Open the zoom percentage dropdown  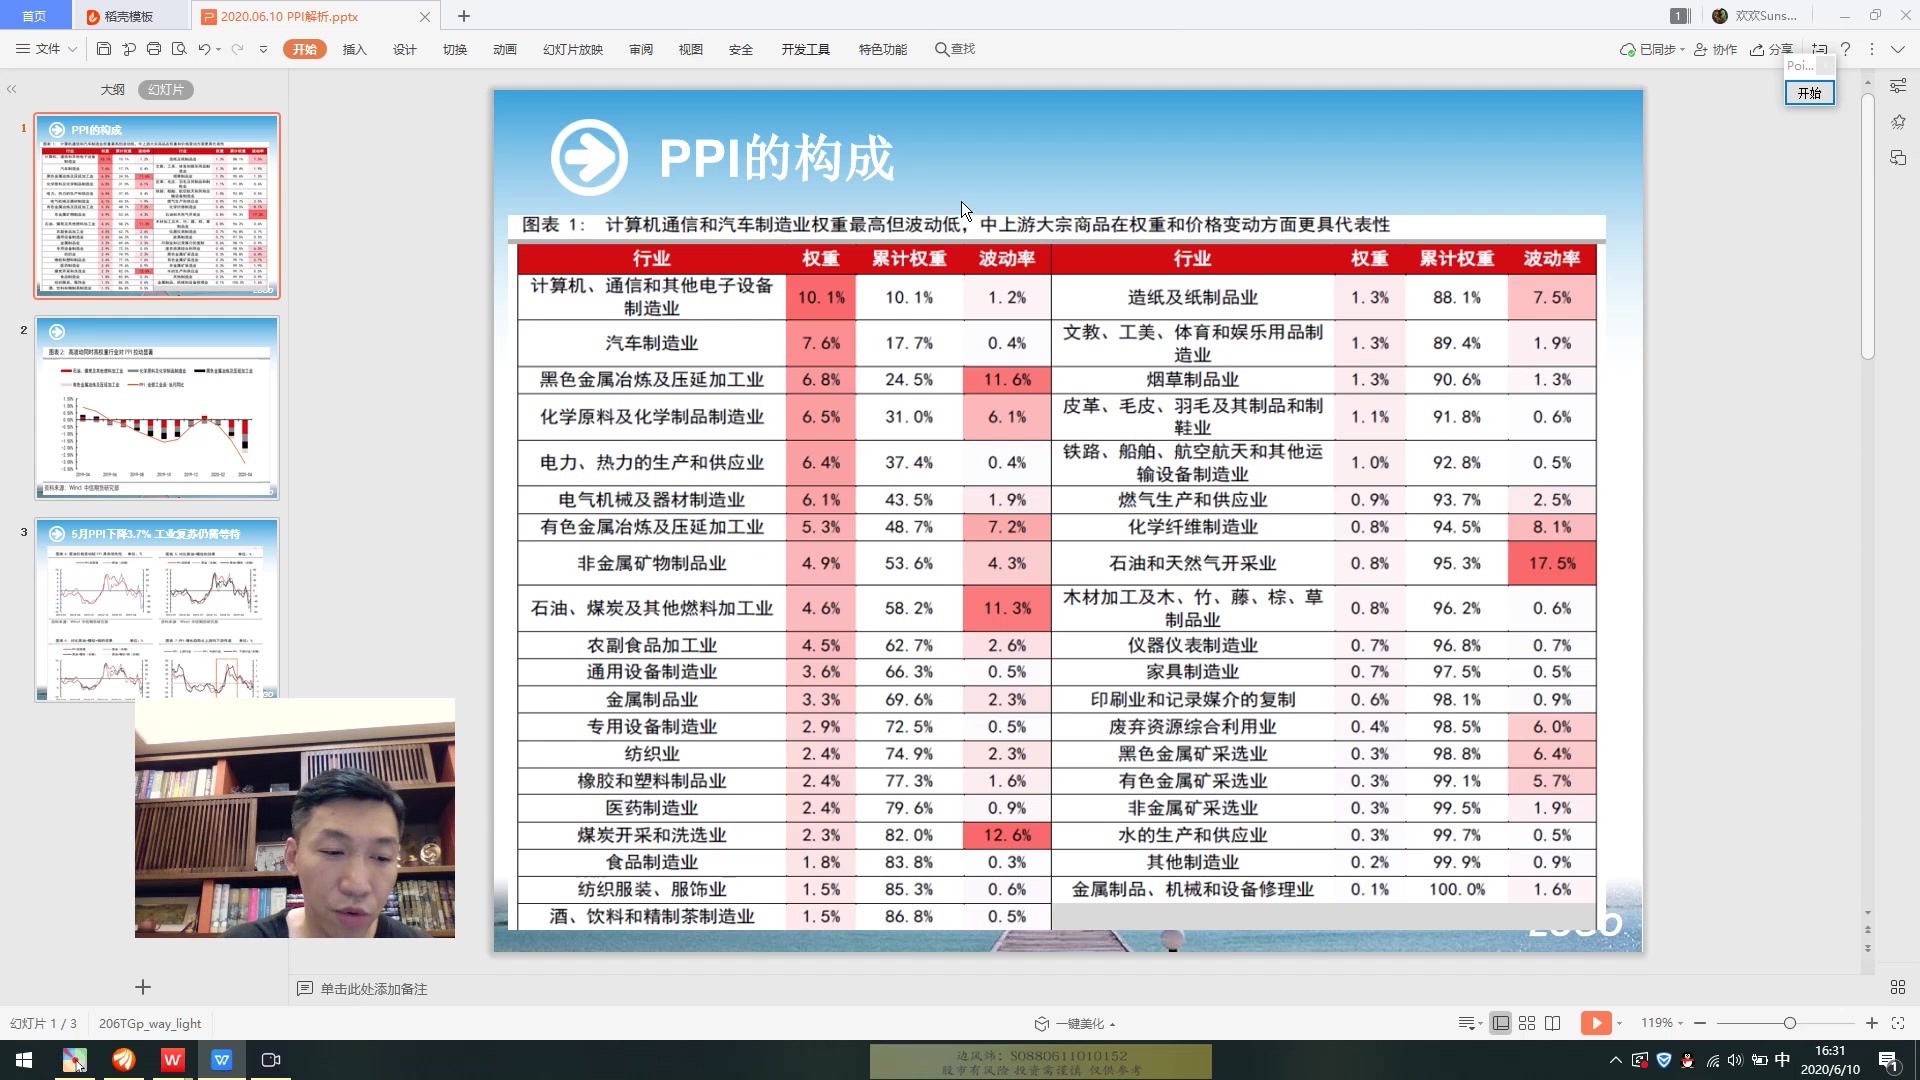tap(1661, 1023)
